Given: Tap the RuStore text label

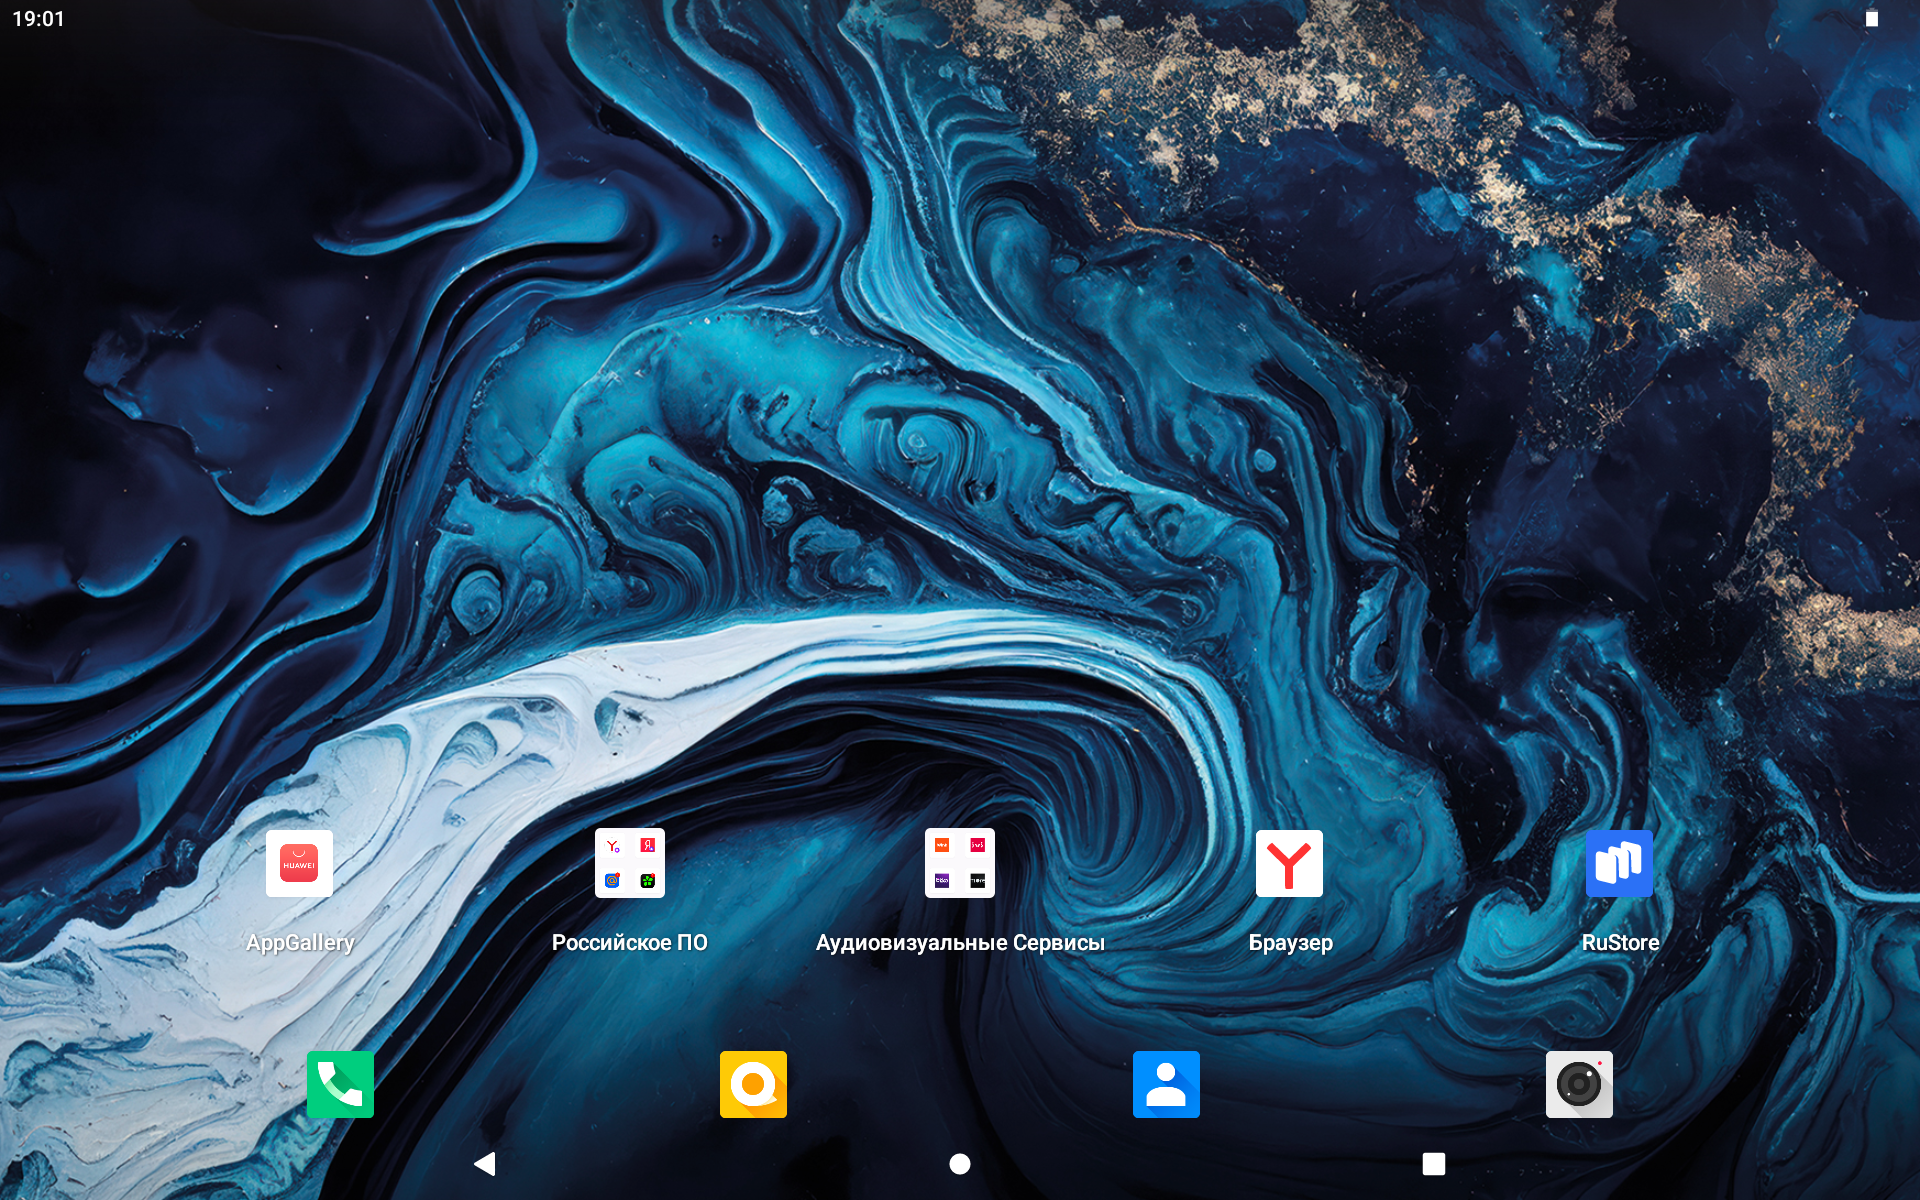Looking at the screenshot, I should 1620,942.
